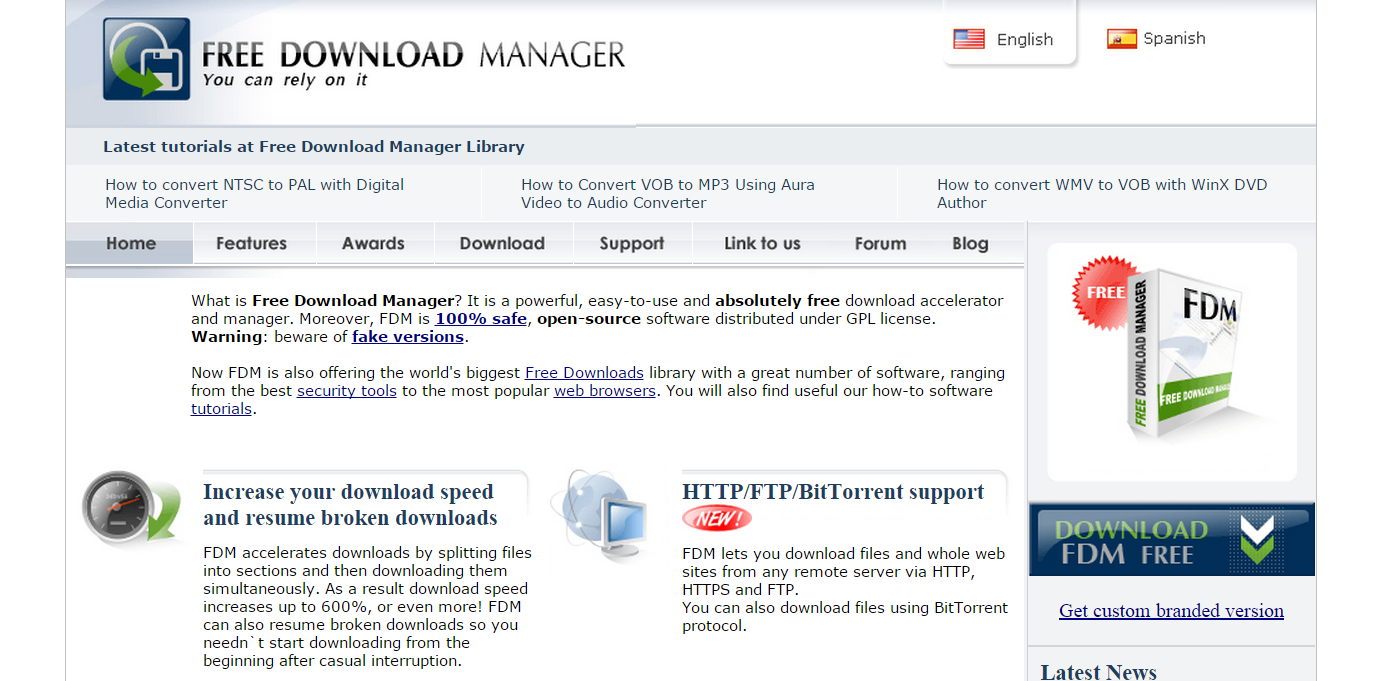Click the You can rely on it slogan
Screen dimensions: 1373x681
[285, 80]
